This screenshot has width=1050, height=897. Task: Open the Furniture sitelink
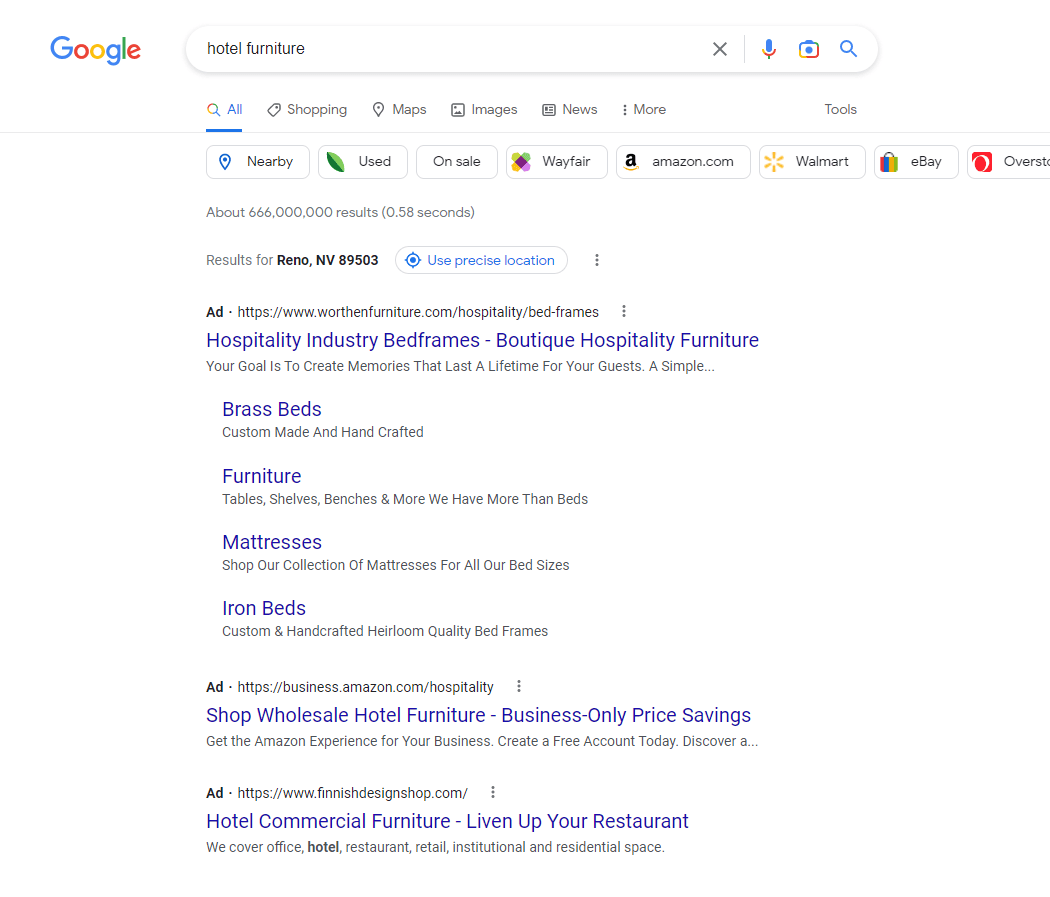click(x=262, y=476)
